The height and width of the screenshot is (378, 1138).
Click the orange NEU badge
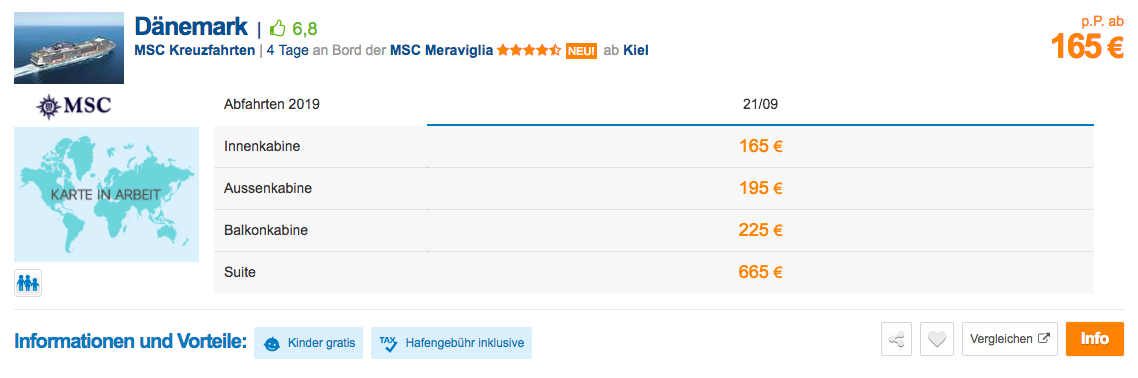coord(581,51)
